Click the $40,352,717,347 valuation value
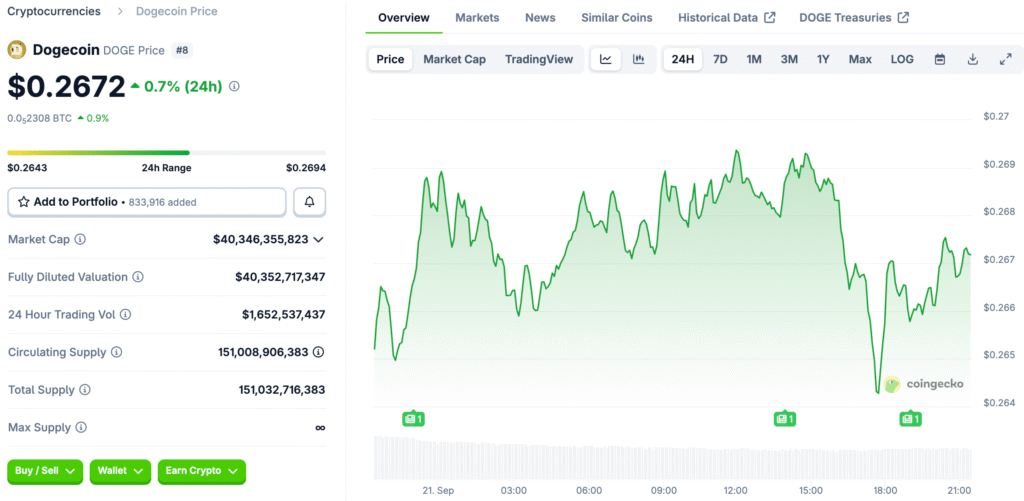The image size is (1024, 501). [280, 277]
